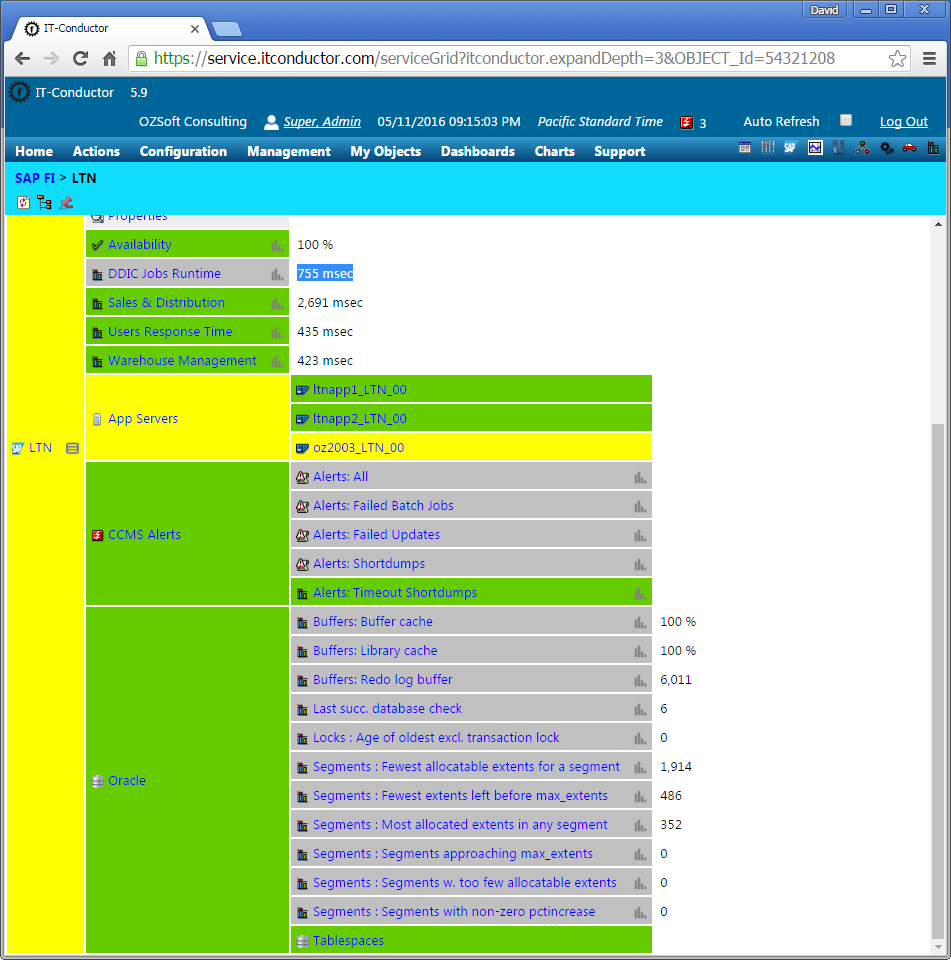Image resolution: width=951 pixels, height=960 pixels.
Task: Open the ltnapp2_LTN_00 app server link
Action: [x=359, y=419]
